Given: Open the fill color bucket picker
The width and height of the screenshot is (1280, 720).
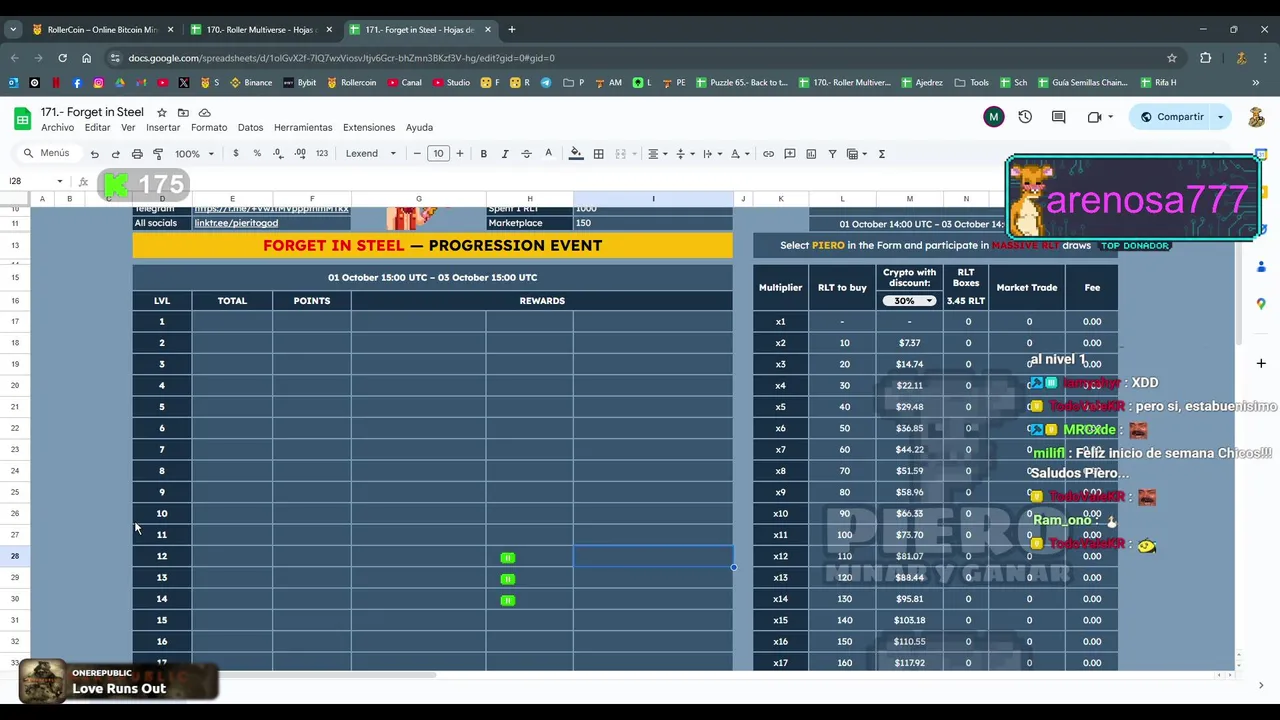Looking at the screenshot, I should 576,154.
